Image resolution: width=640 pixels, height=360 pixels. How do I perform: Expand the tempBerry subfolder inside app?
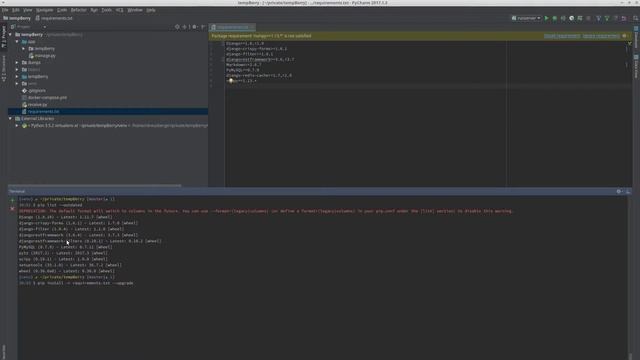[x=23, y=49]
